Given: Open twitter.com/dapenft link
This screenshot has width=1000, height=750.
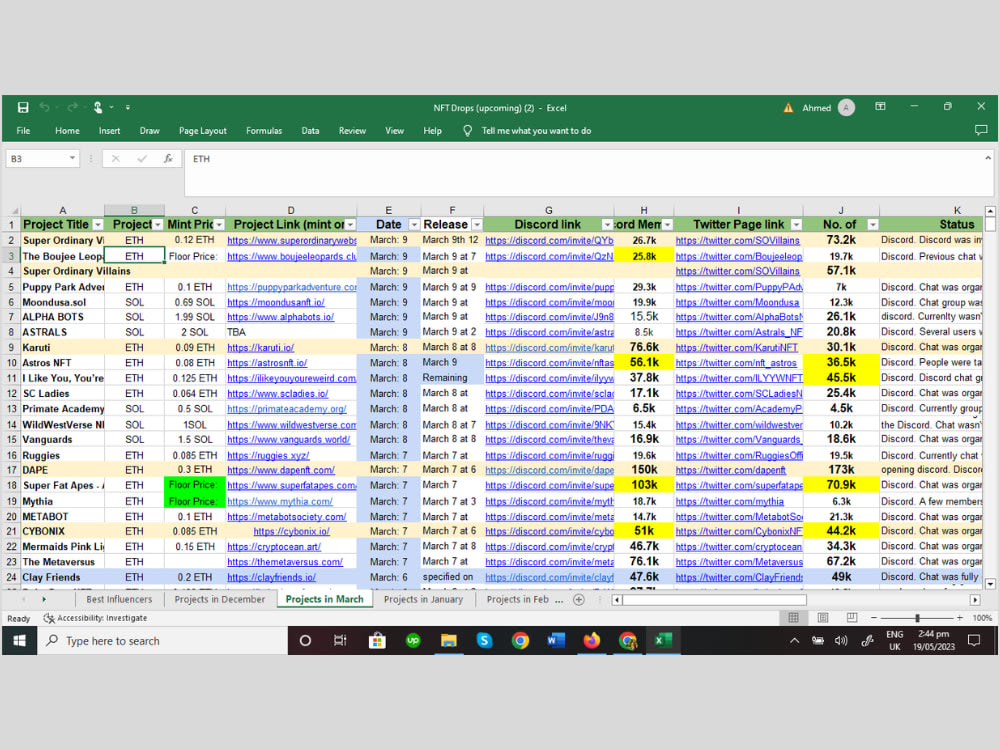Looking at the screenshot, I should pos(730,470).
